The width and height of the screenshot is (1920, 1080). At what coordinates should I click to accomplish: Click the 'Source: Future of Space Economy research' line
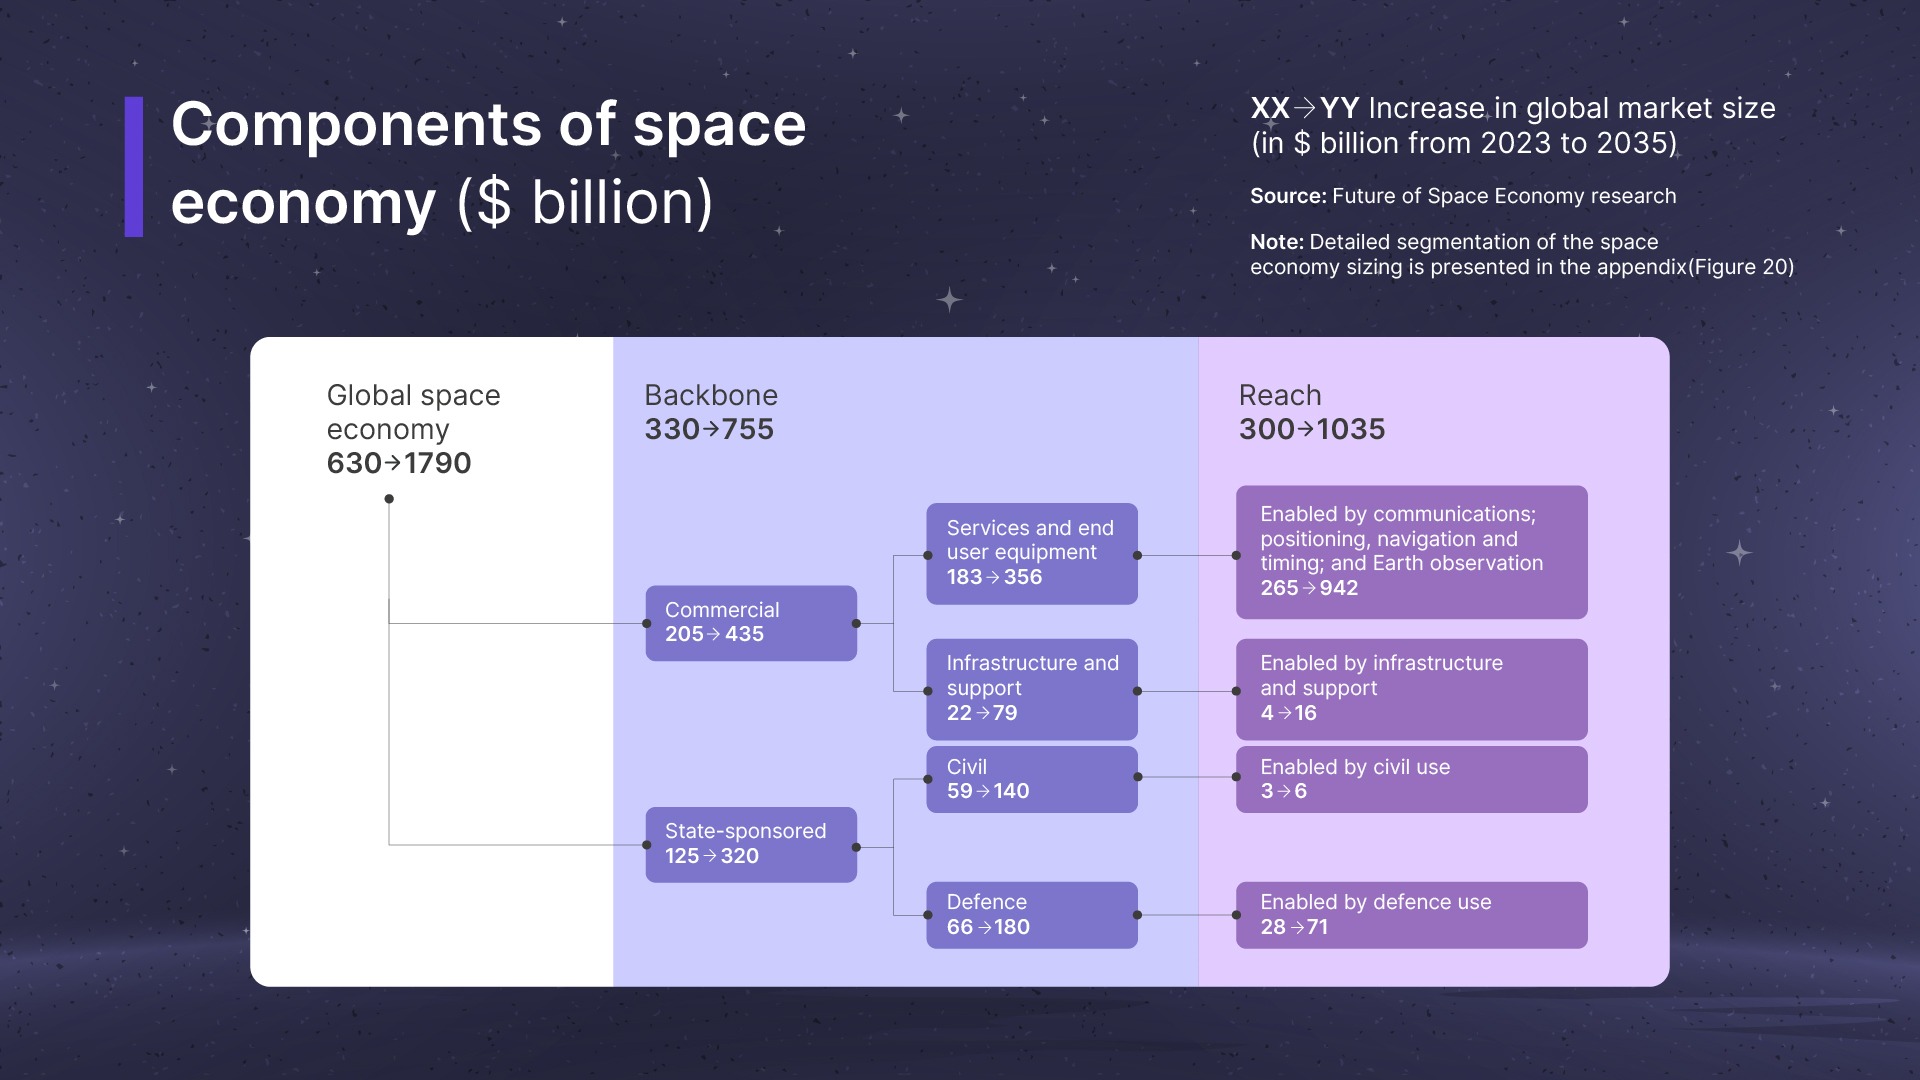1463,196
